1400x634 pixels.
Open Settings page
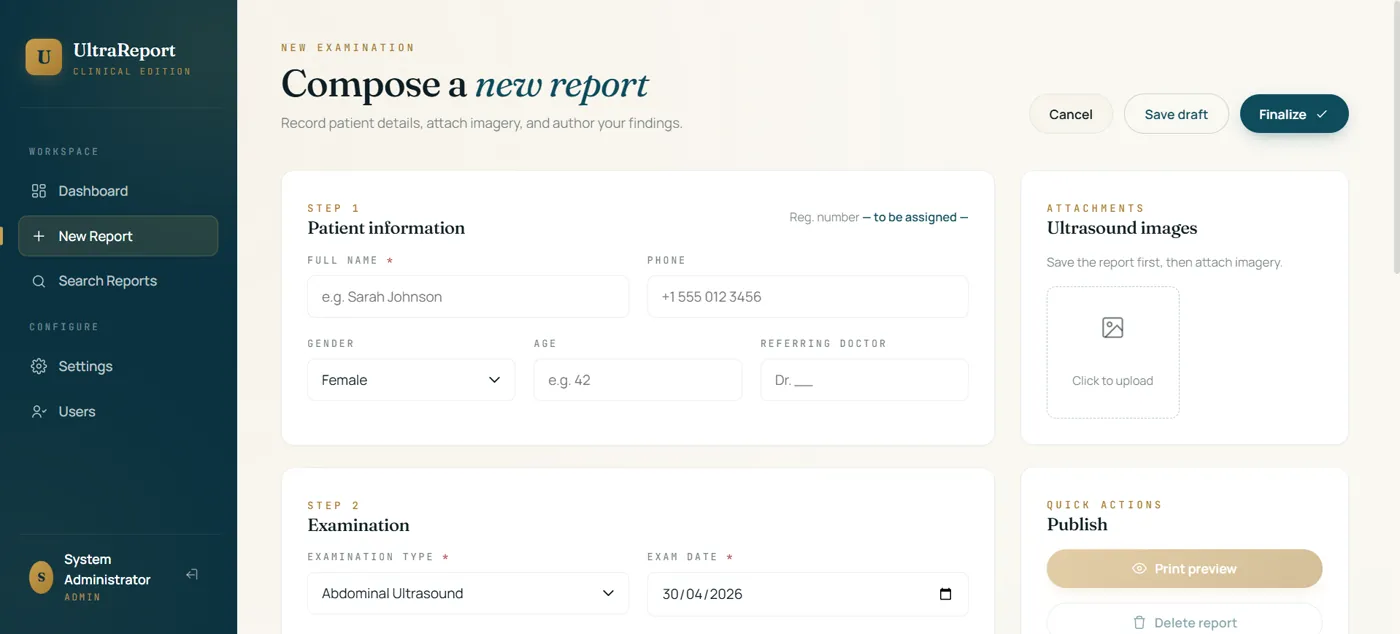pos(118,366)
